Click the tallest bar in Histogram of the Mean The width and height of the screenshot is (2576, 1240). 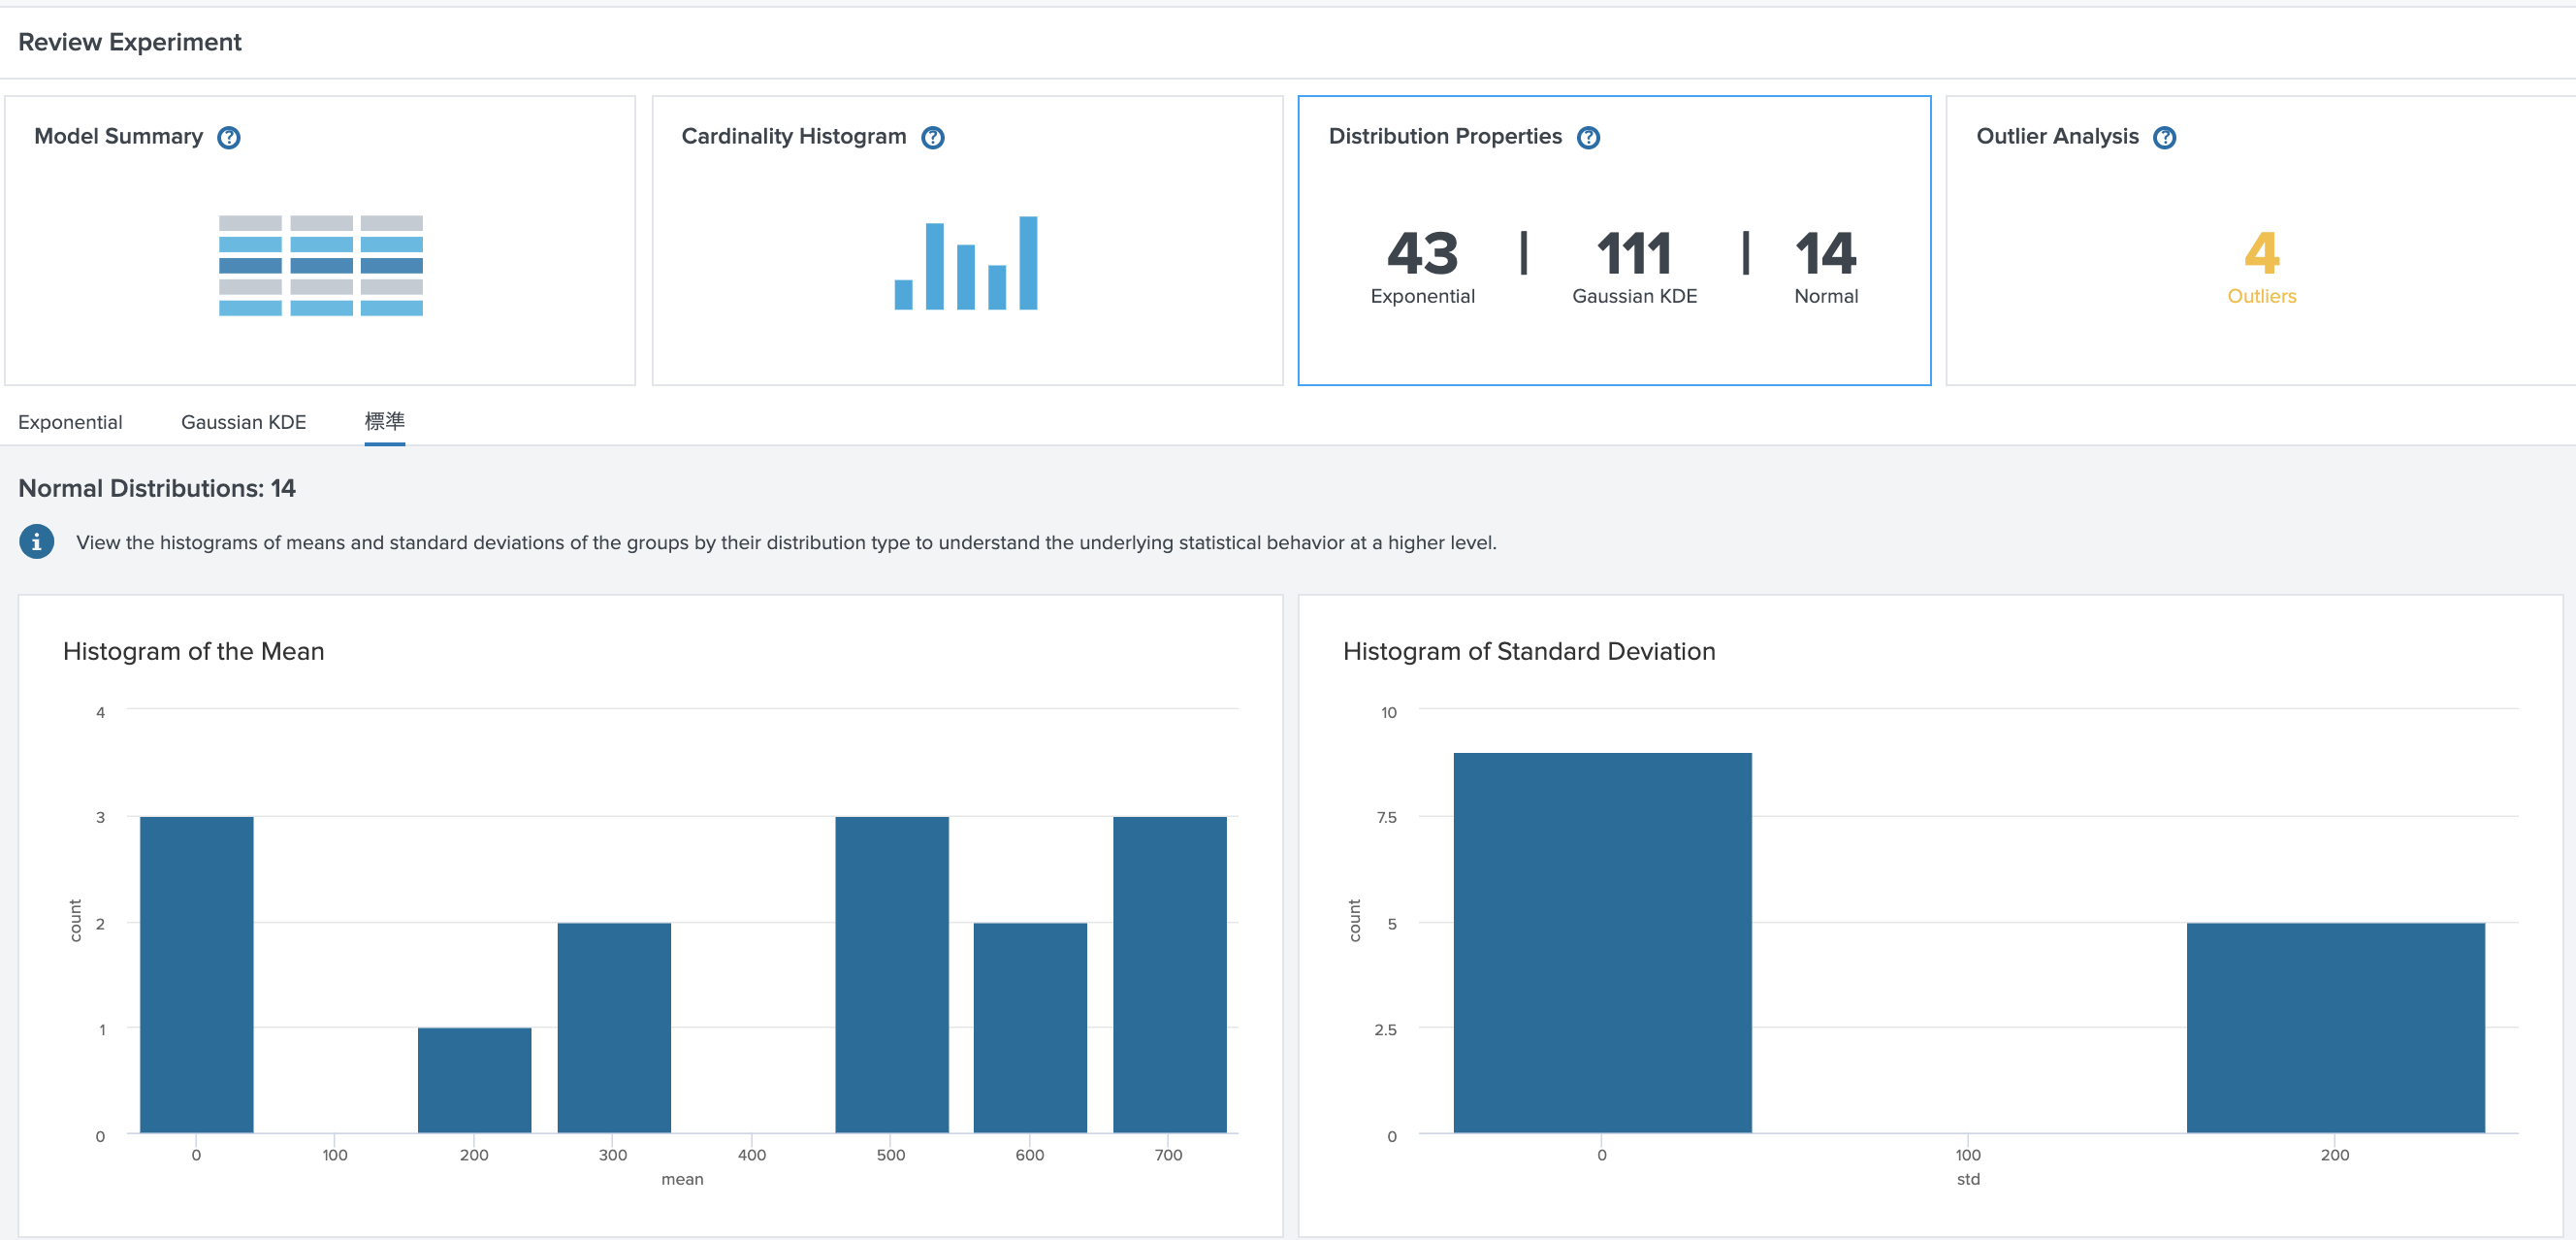point(196,975)
